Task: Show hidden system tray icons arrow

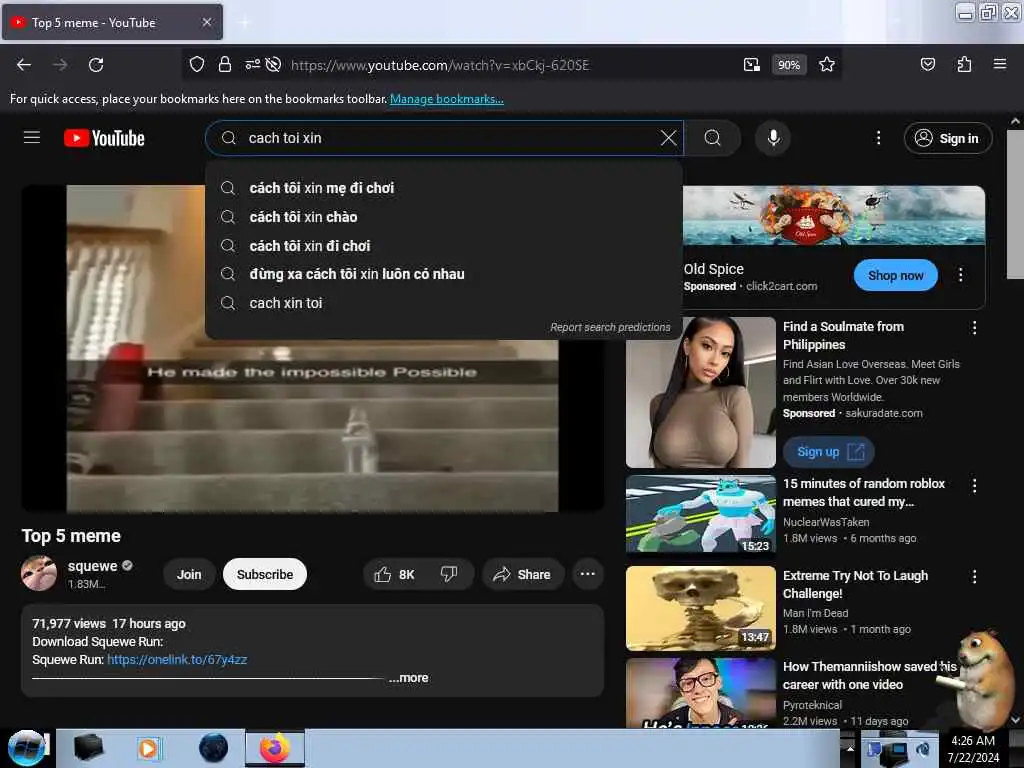Action: [850, 748]
